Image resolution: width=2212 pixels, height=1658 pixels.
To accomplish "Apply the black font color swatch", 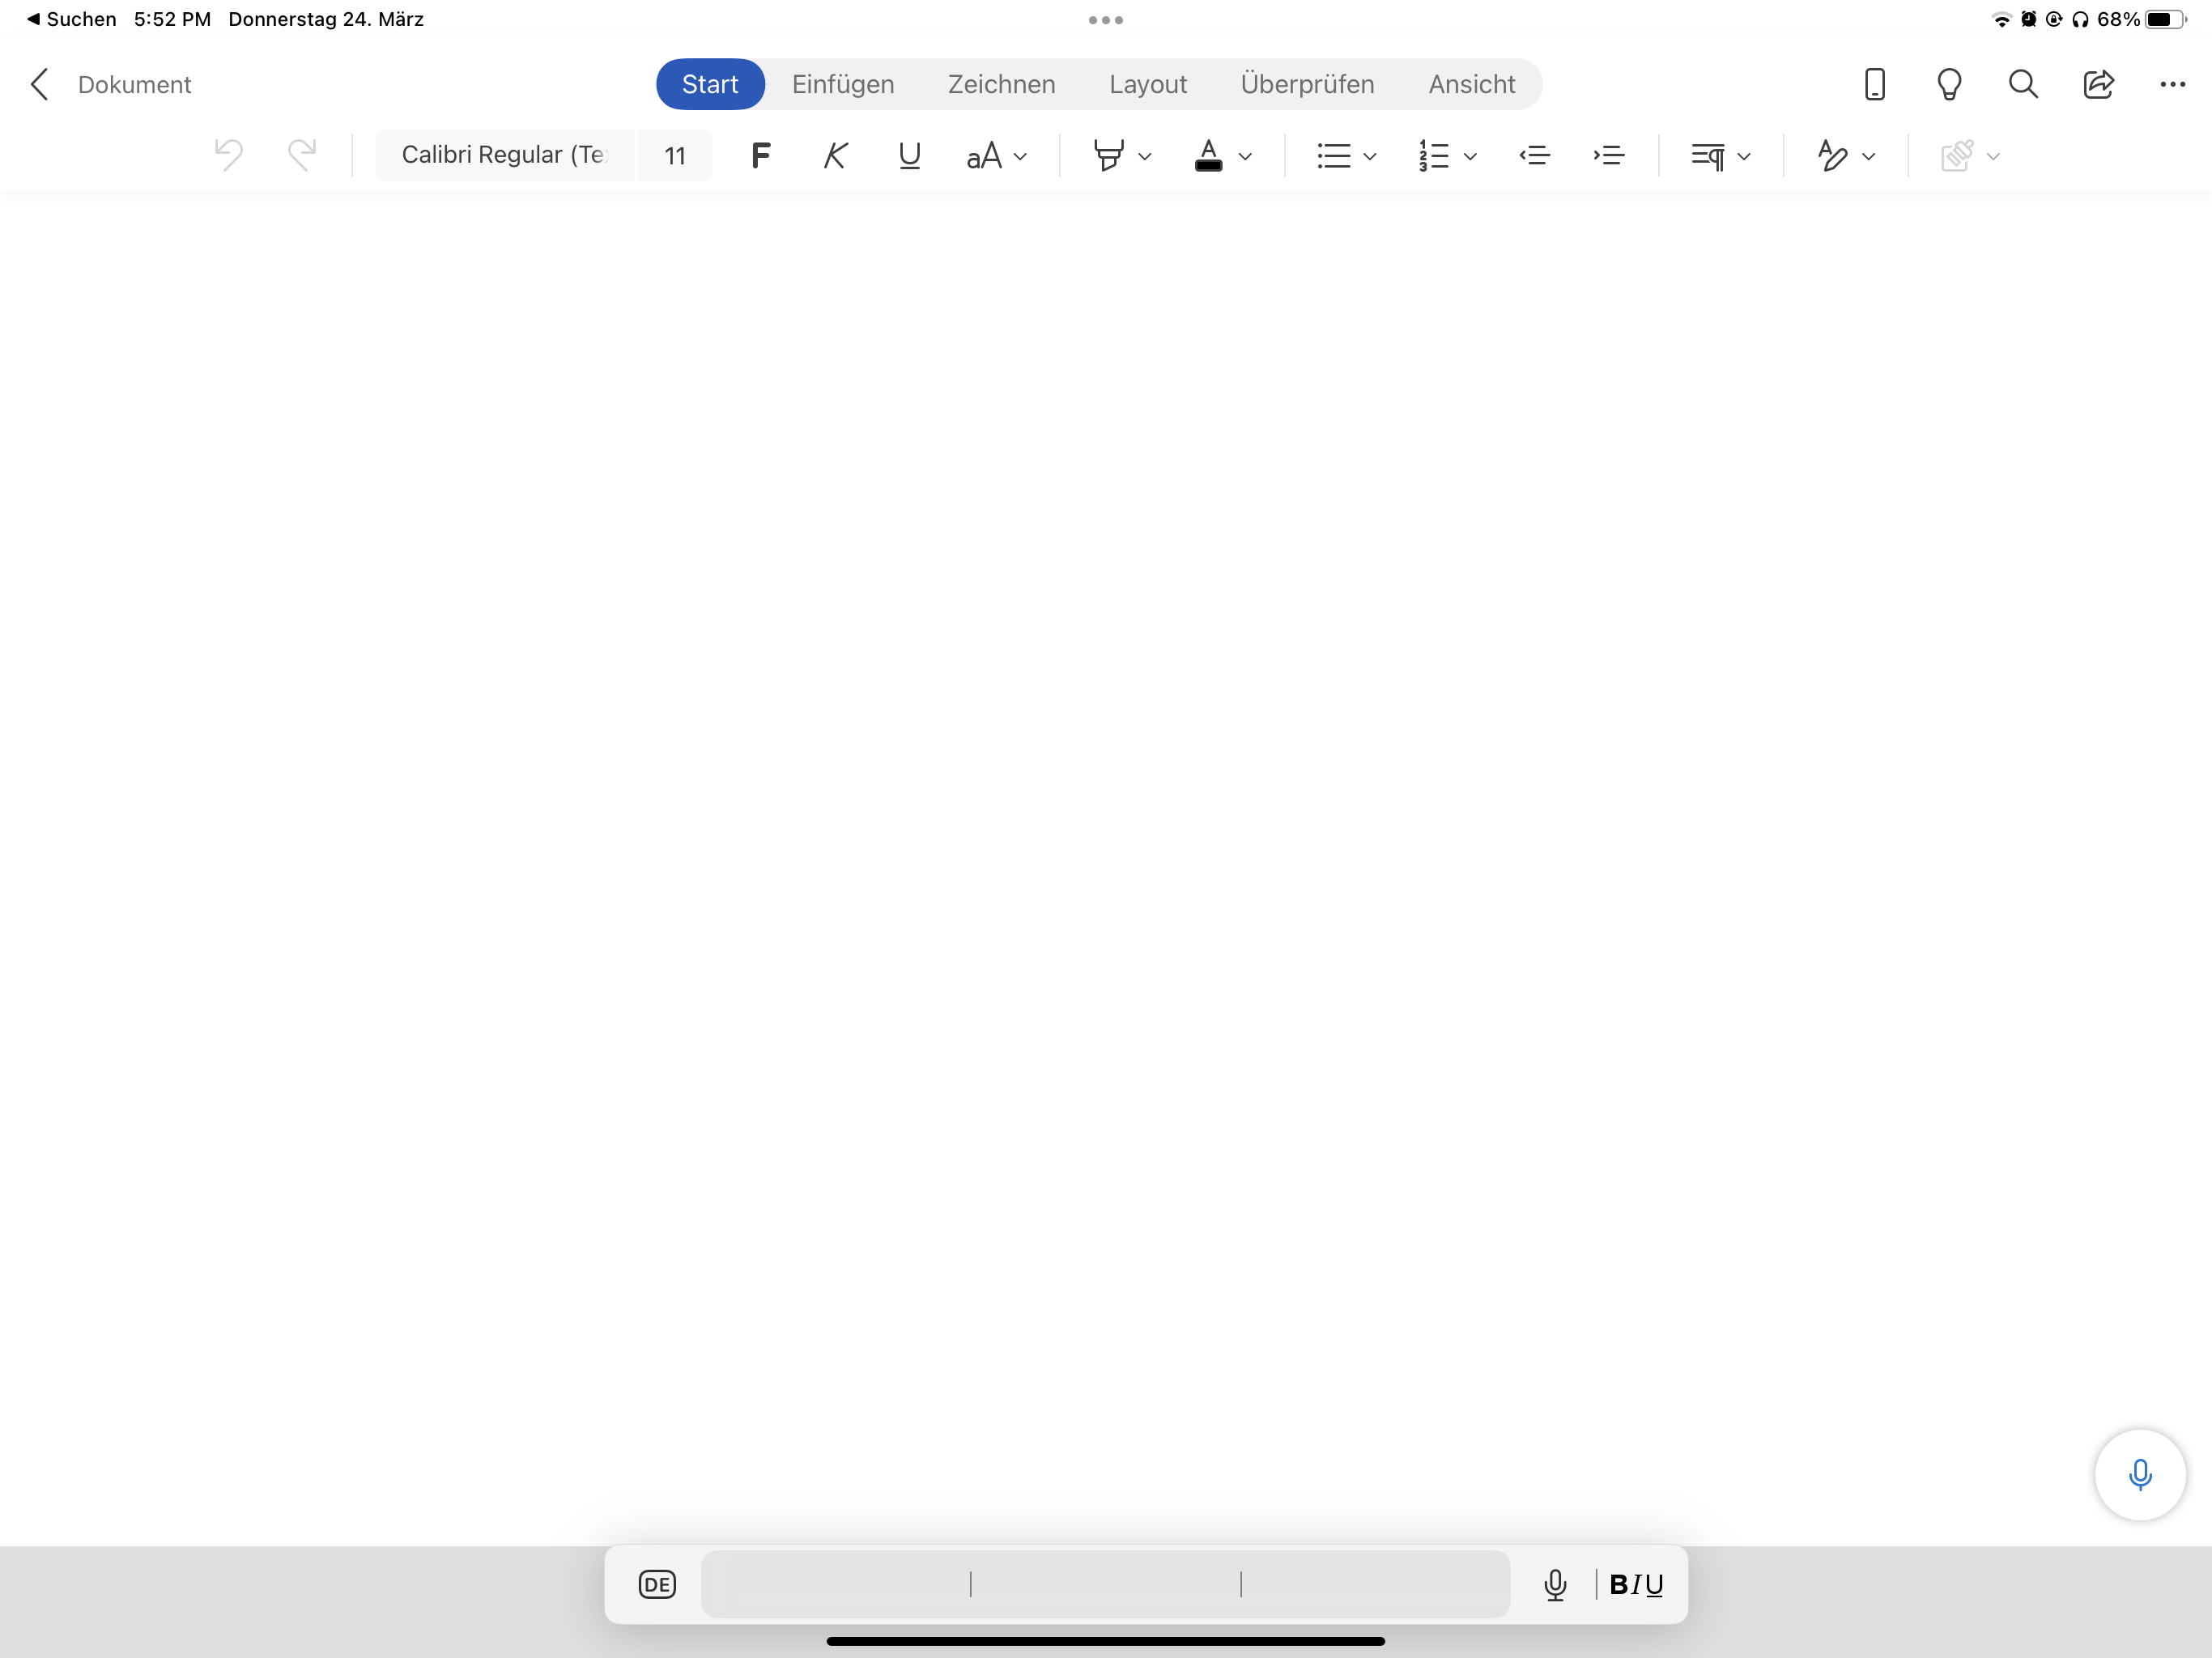I will [1208, 155].
